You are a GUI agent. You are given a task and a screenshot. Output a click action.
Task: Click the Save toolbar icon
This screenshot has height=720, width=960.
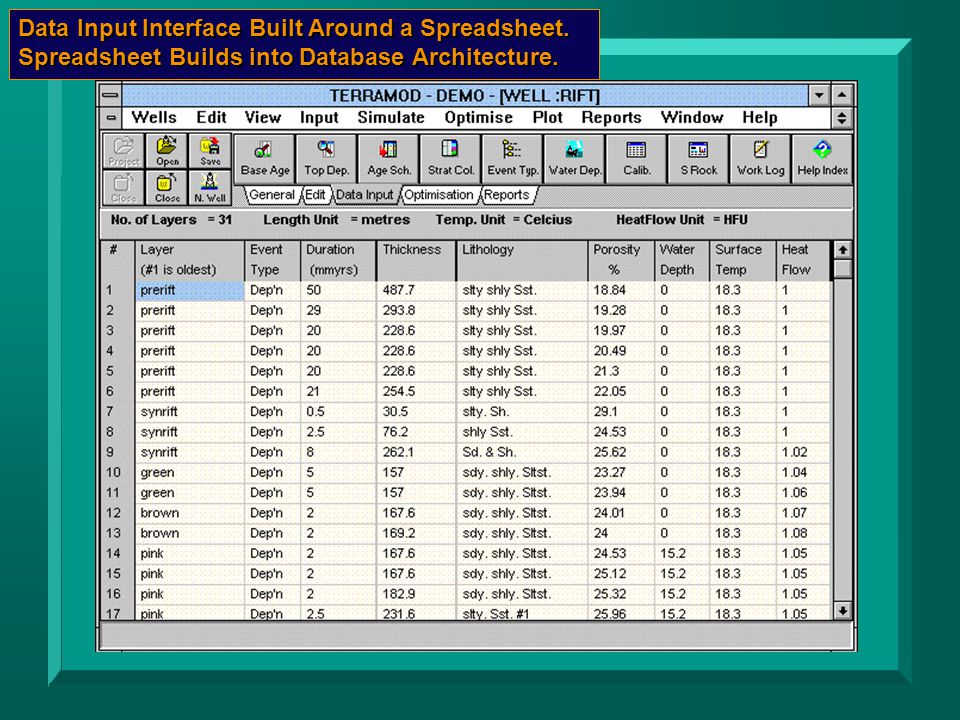click(x=210, y=151)
